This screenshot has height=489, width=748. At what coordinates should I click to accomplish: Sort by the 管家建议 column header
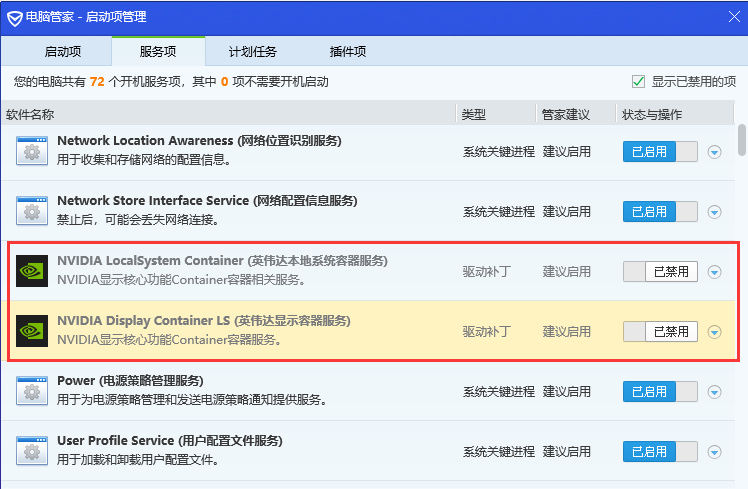click(576, 114)
